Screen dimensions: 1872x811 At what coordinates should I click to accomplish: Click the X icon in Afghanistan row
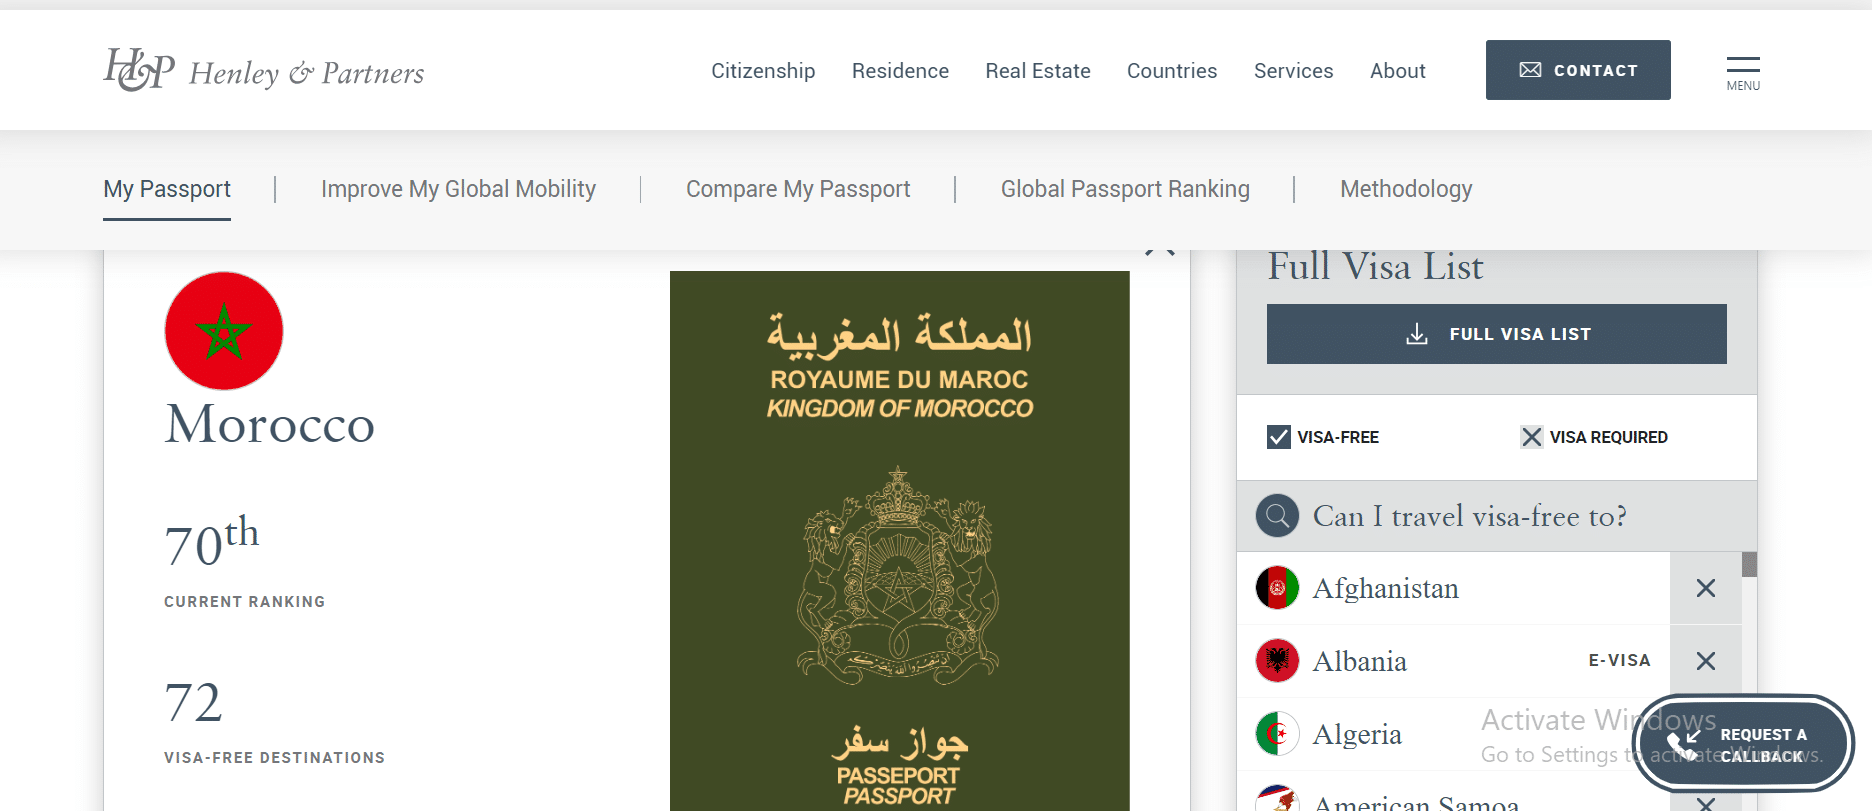pos(1706,588)
